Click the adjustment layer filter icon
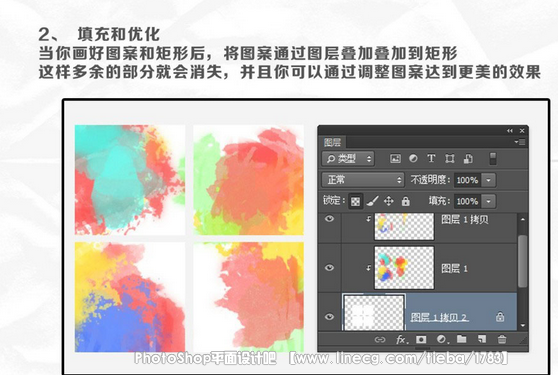Viewport: 558px width, 375px height. click(413, 158)
